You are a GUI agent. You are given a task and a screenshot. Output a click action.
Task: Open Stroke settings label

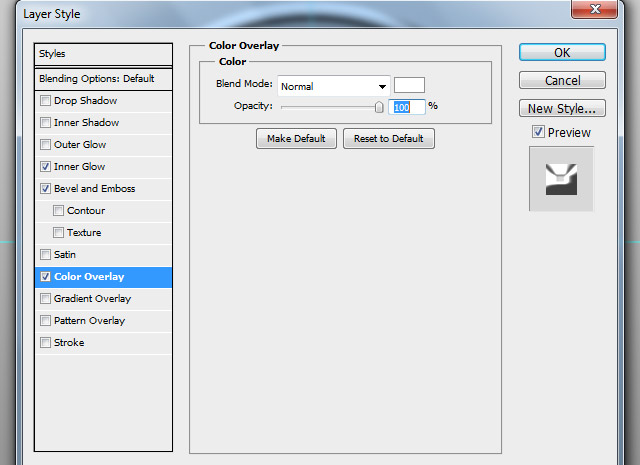pyautogui.click(x=69, y=343)
